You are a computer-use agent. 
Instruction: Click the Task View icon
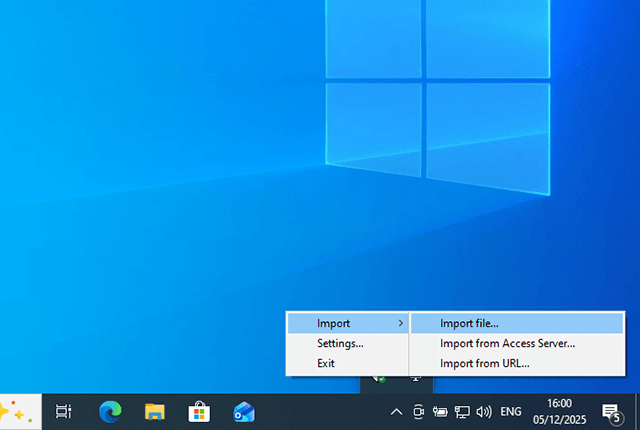[63, 411]
